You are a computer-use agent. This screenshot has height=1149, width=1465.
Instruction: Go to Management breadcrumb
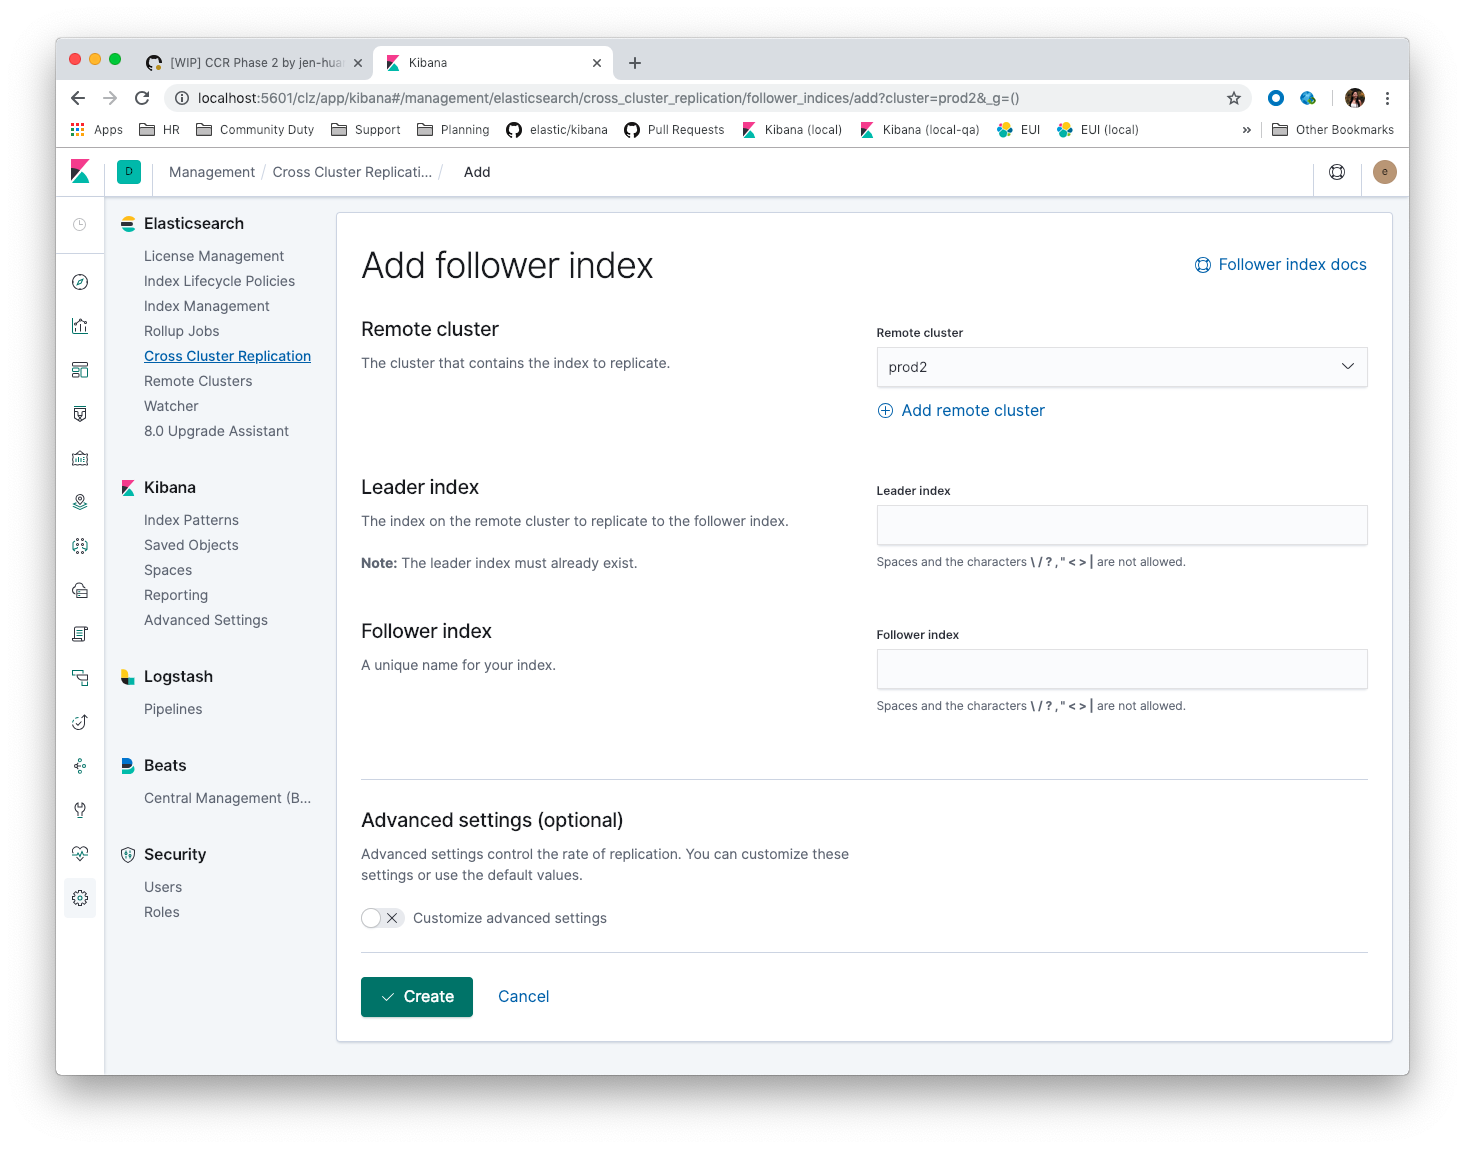click(x=212, y=172)
